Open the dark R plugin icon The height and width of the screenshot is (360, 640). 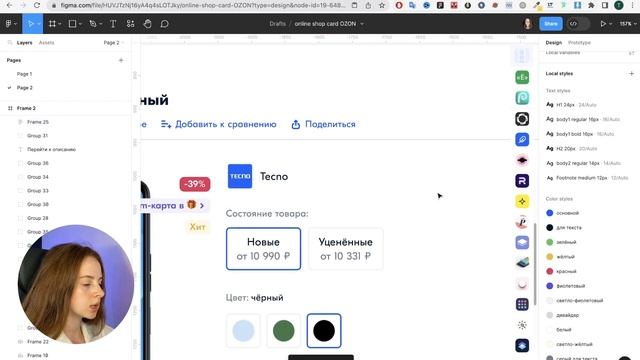point(522,181)
